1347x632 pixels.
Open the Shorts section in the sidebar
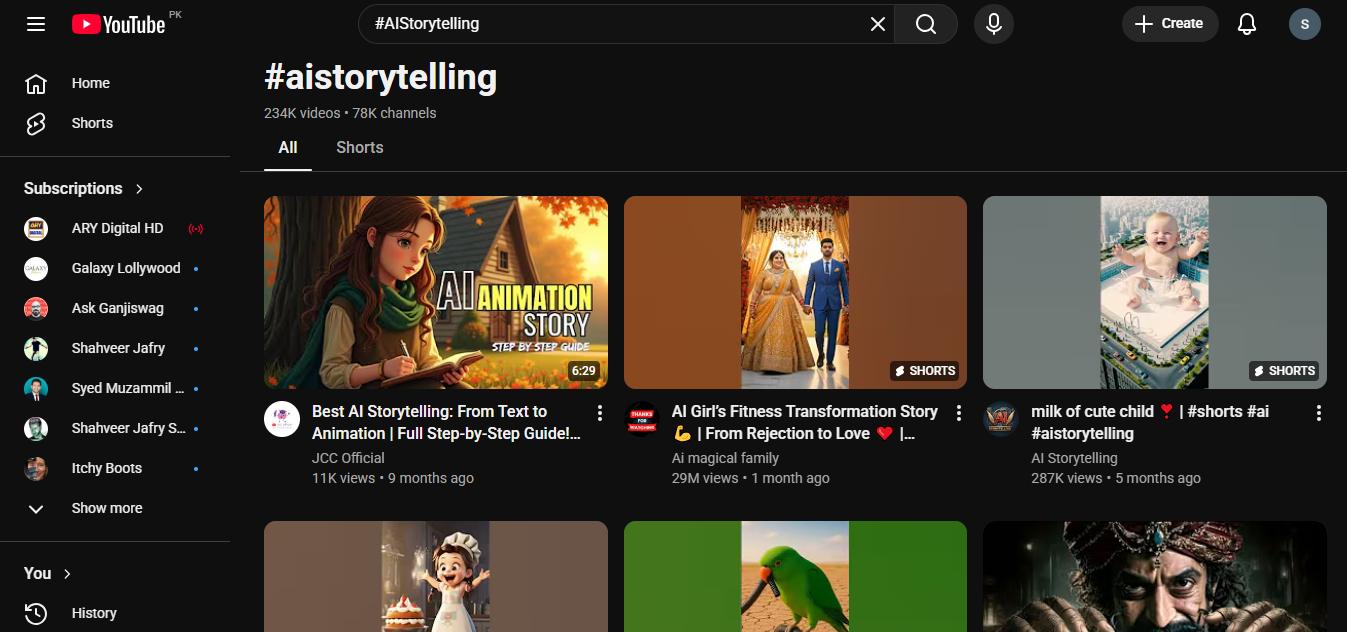click(x=92, y=122)
